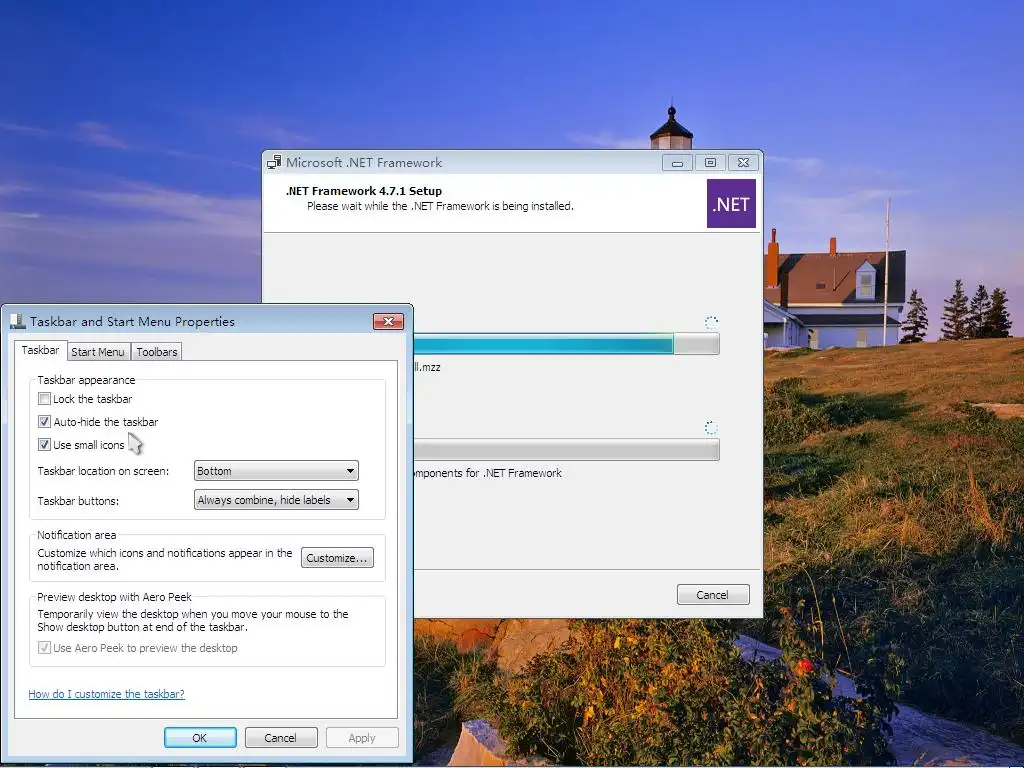Click the grey installation progress bar
Image resolution: width=1024 pixels, height=768 pixels.
point(566,450)
